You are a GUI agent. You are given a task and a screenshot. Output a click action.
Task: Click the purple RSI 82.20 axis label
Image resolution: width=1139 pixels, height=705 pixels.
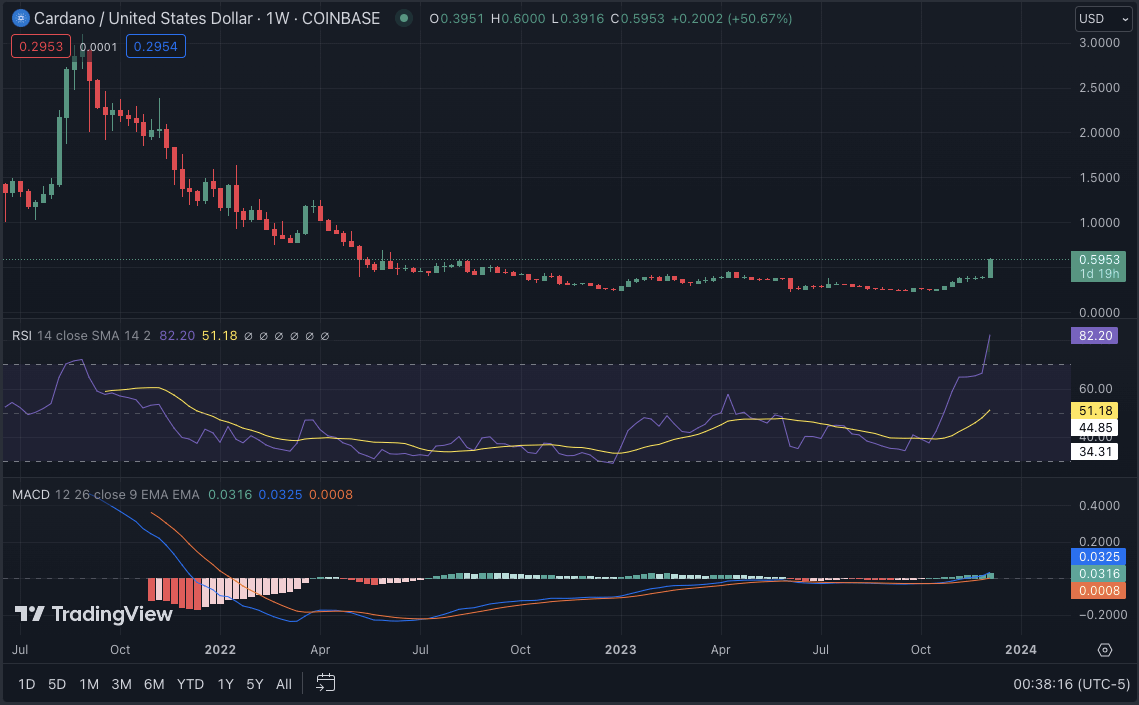[x=1094, y=336]
